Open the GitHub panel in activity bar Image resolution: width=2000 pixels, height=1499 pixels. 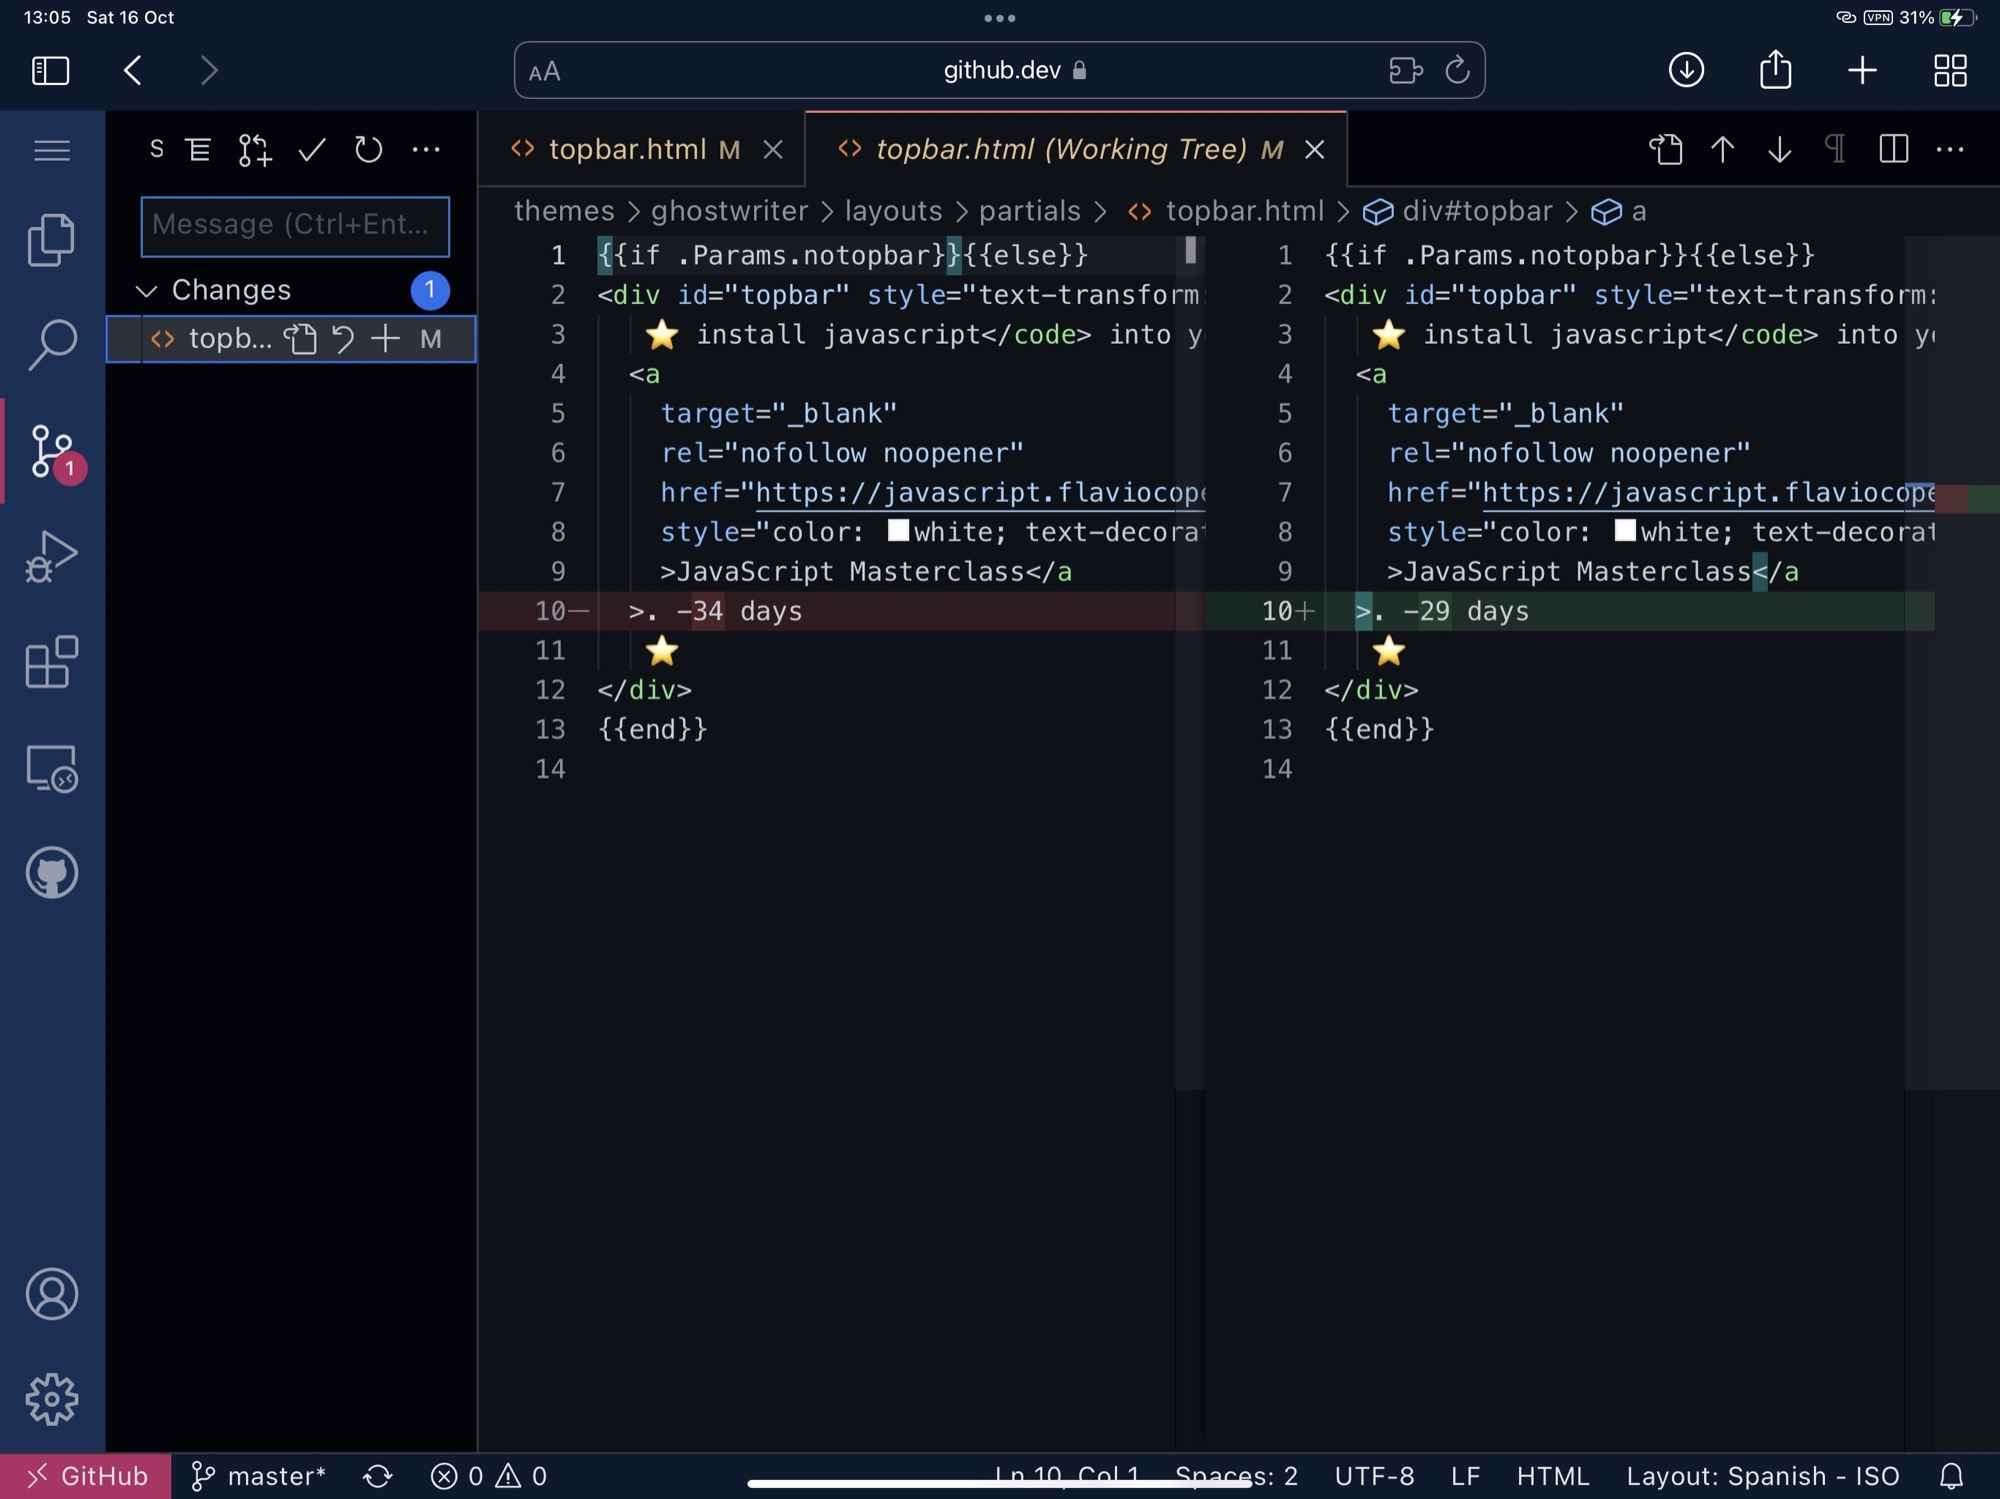(51, 873)
